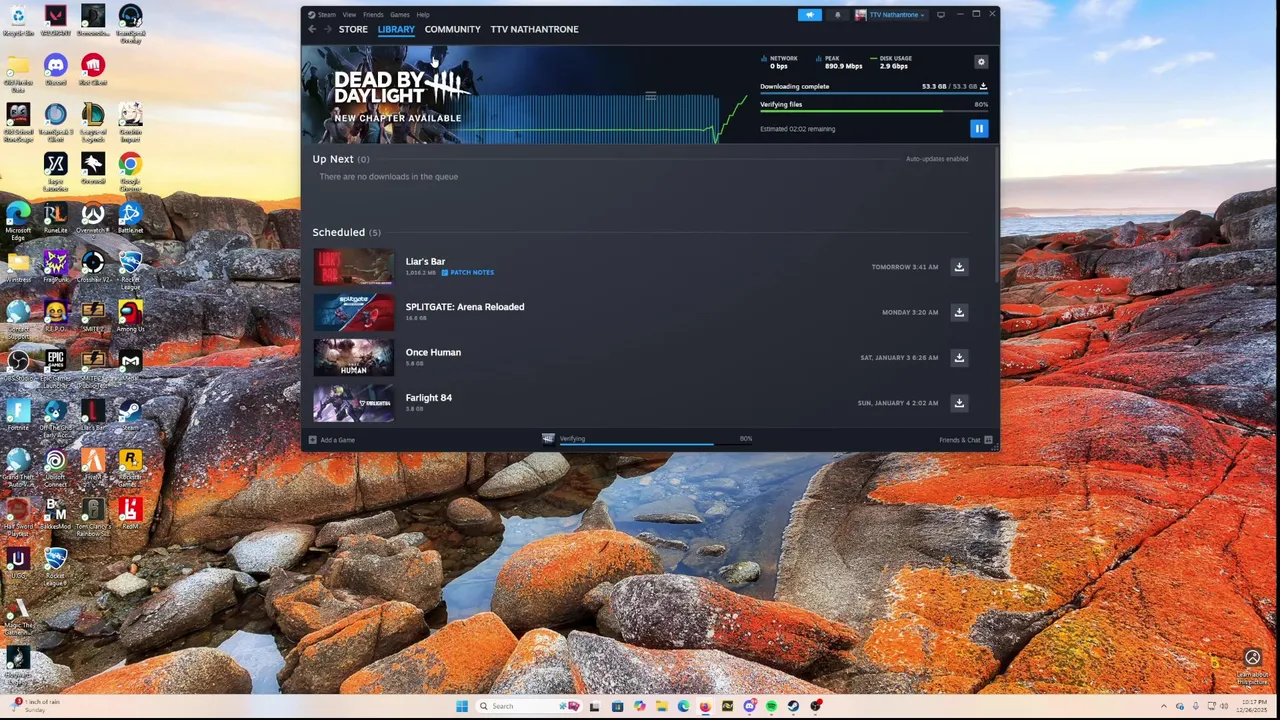The height and width of the screenshot is (720, 1280).
Task: Start the Farlight 84 download now
Action: coord(959,403)
